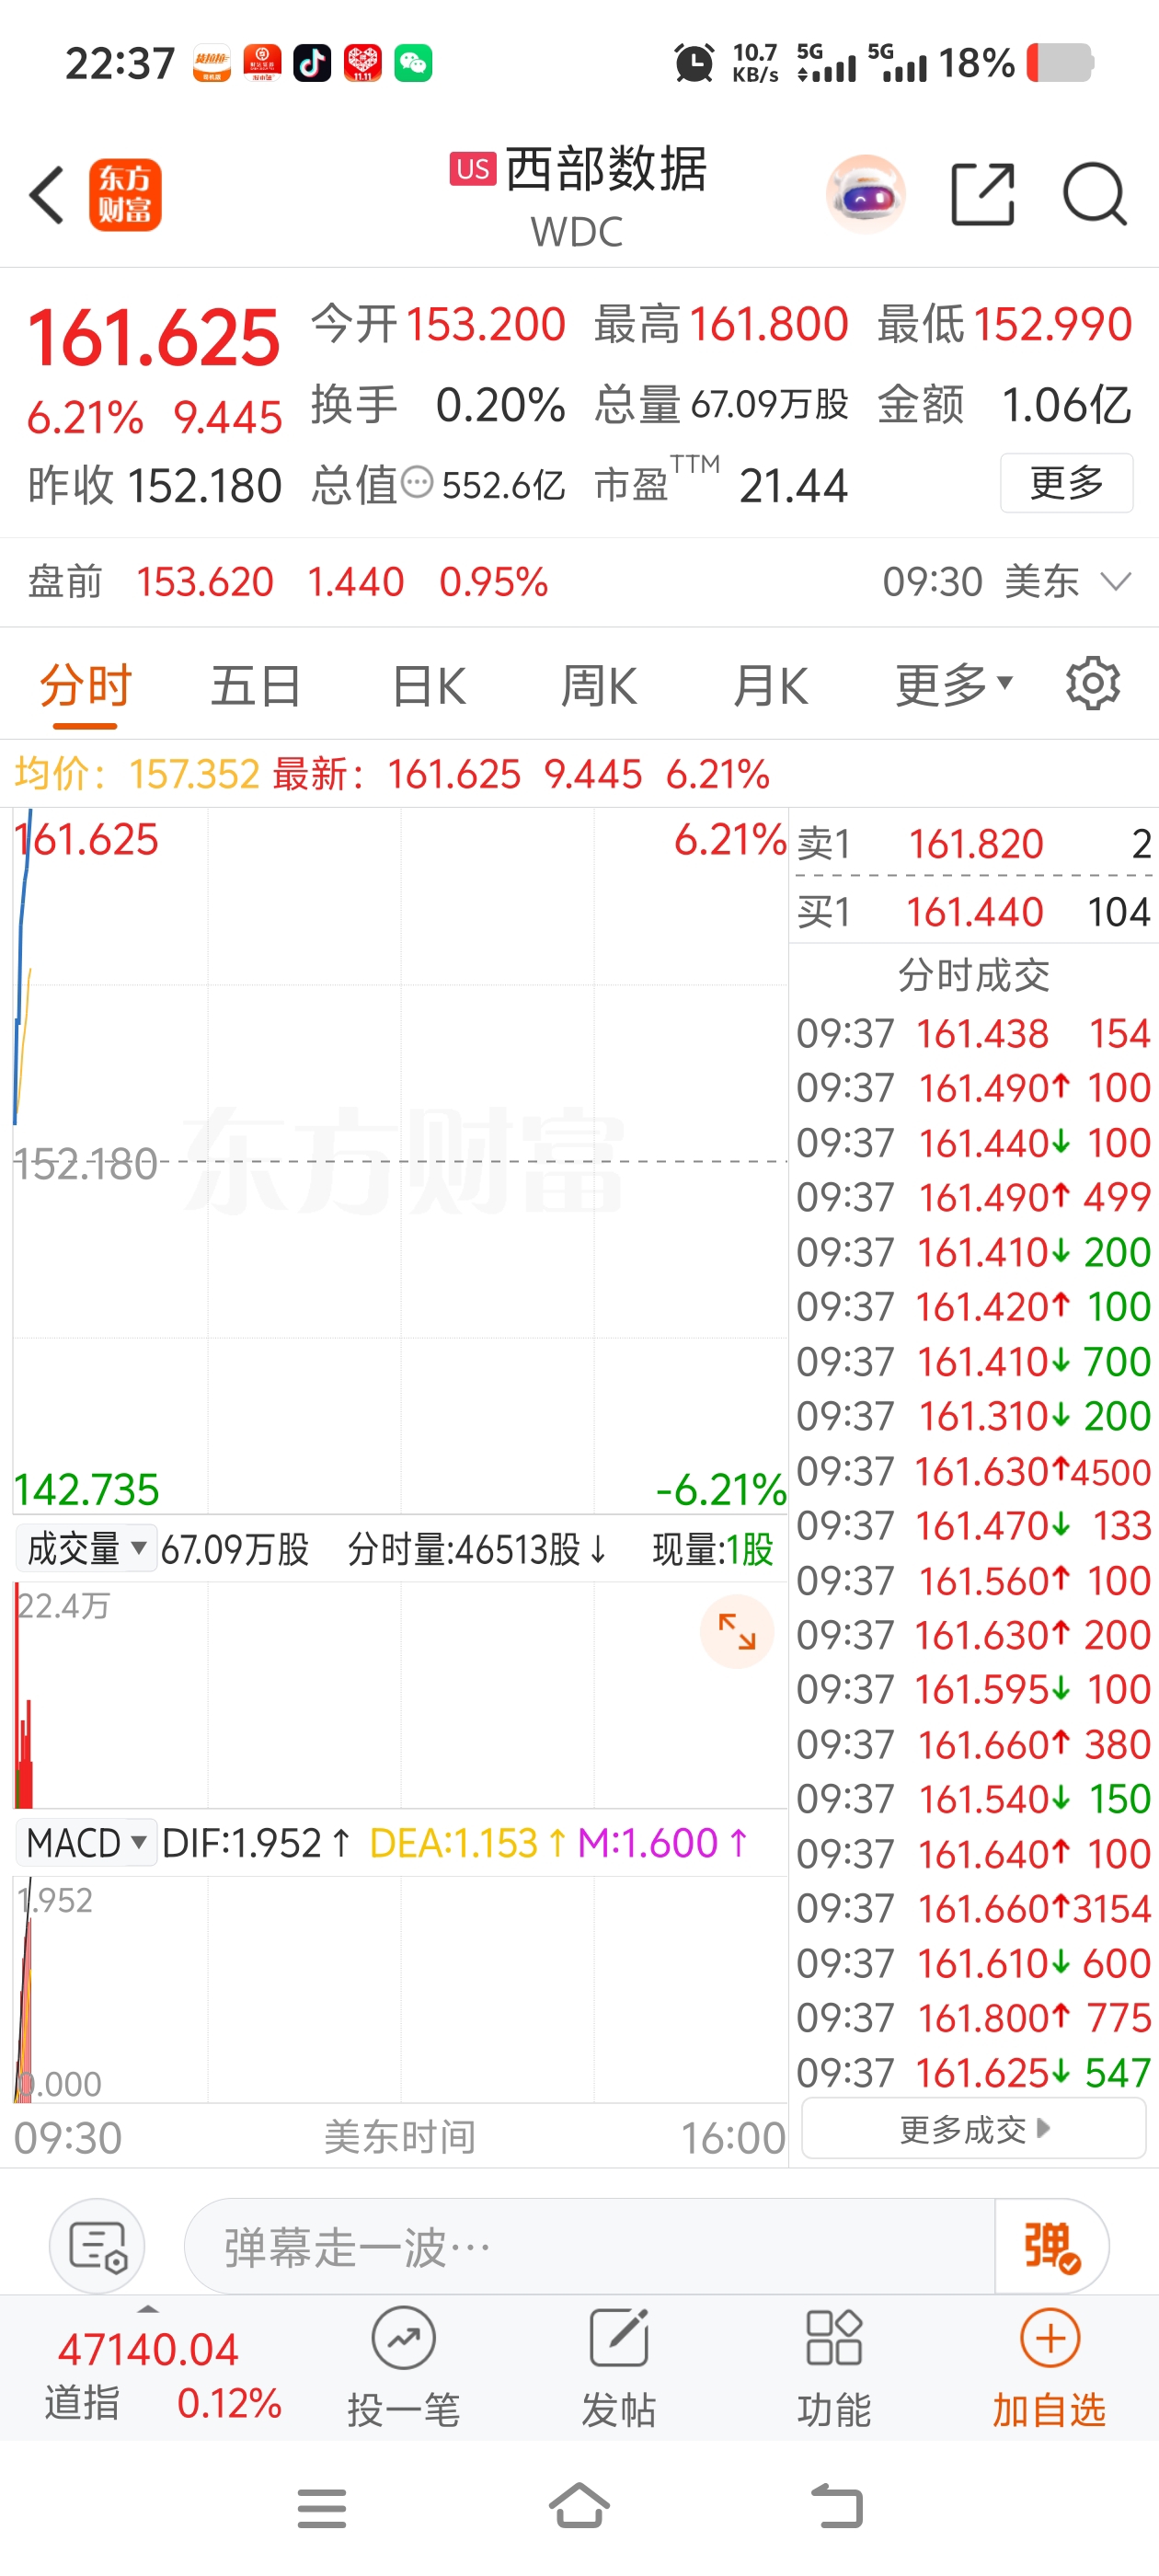Go back with the left arrow
This screenshot has height=2576, width=1159.
pyautogui.click(x=47, y=195)
